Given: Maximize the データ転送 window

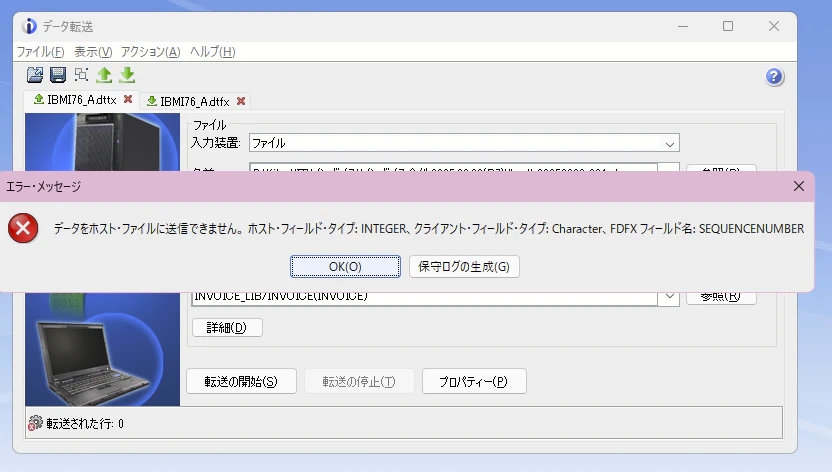Looking at the screenshot, I should (x=728, y=26).
